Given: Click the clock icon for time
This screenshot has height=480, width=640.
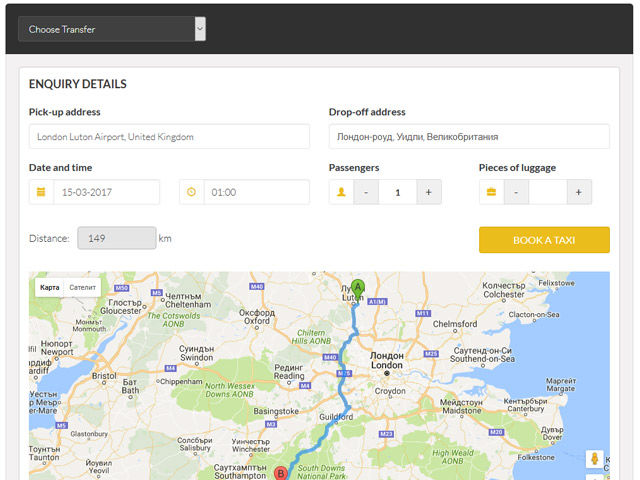Looking at the screenshot, I should coord(191,192).
